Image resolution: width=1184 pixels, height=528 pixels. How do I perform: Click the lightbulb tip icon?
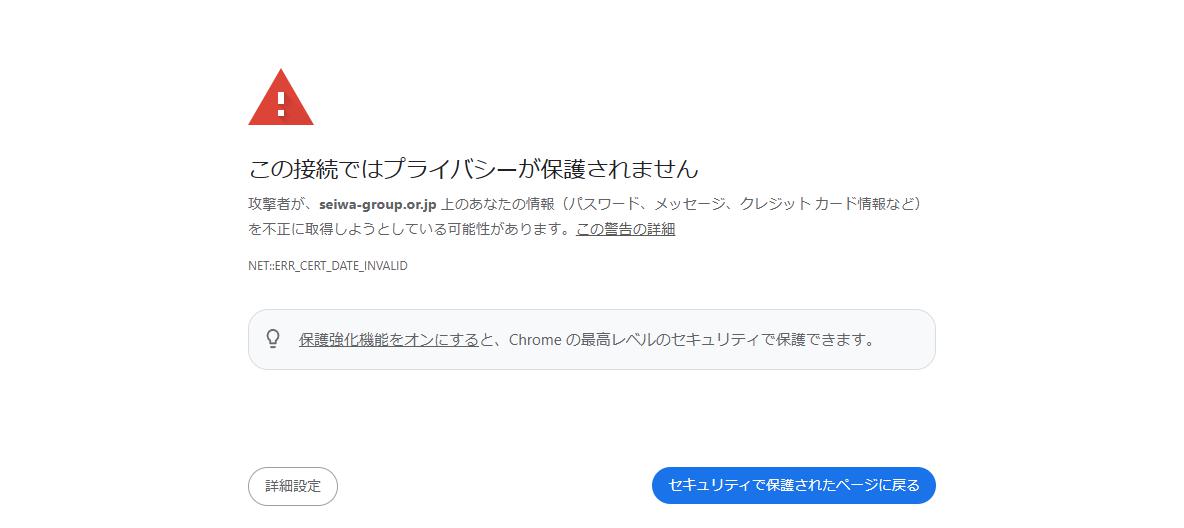click(273, 339)
